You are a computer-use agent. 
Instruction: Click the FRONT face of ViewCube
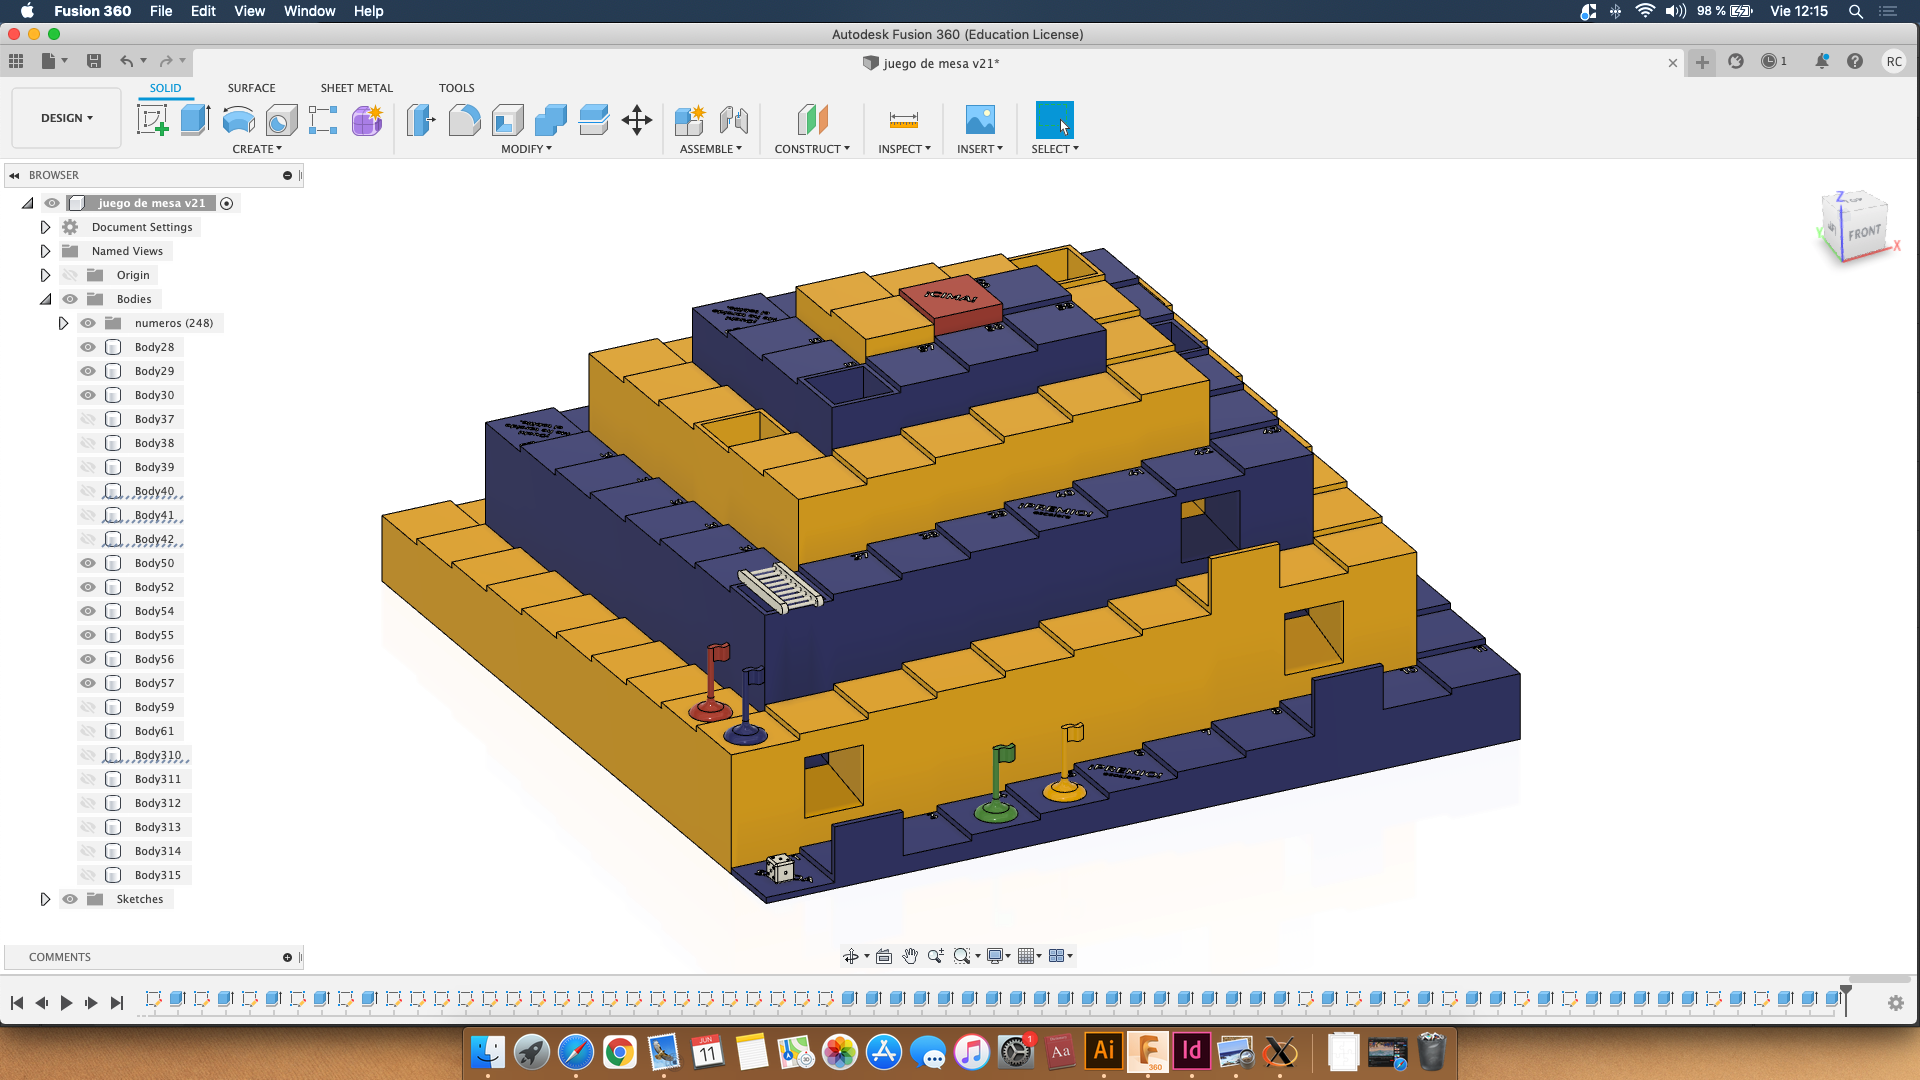1863,232
